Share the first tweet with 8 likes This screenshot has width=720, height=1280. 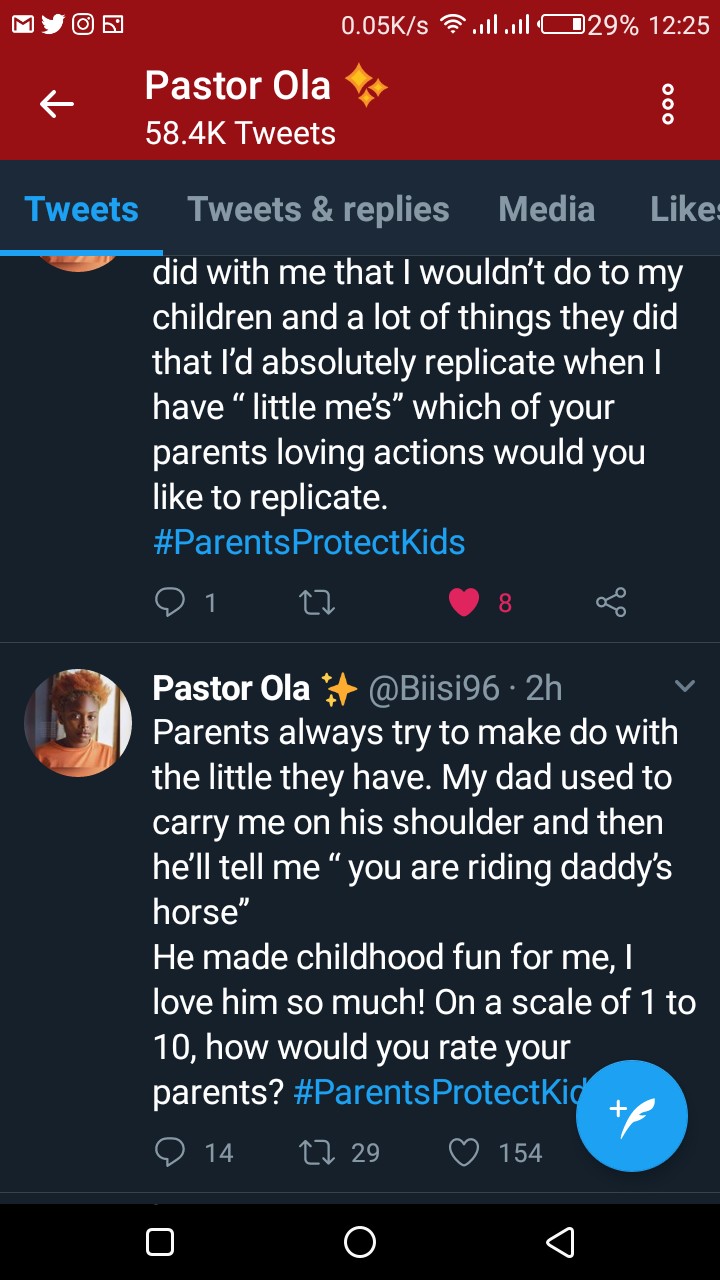[x=610, y=602]
